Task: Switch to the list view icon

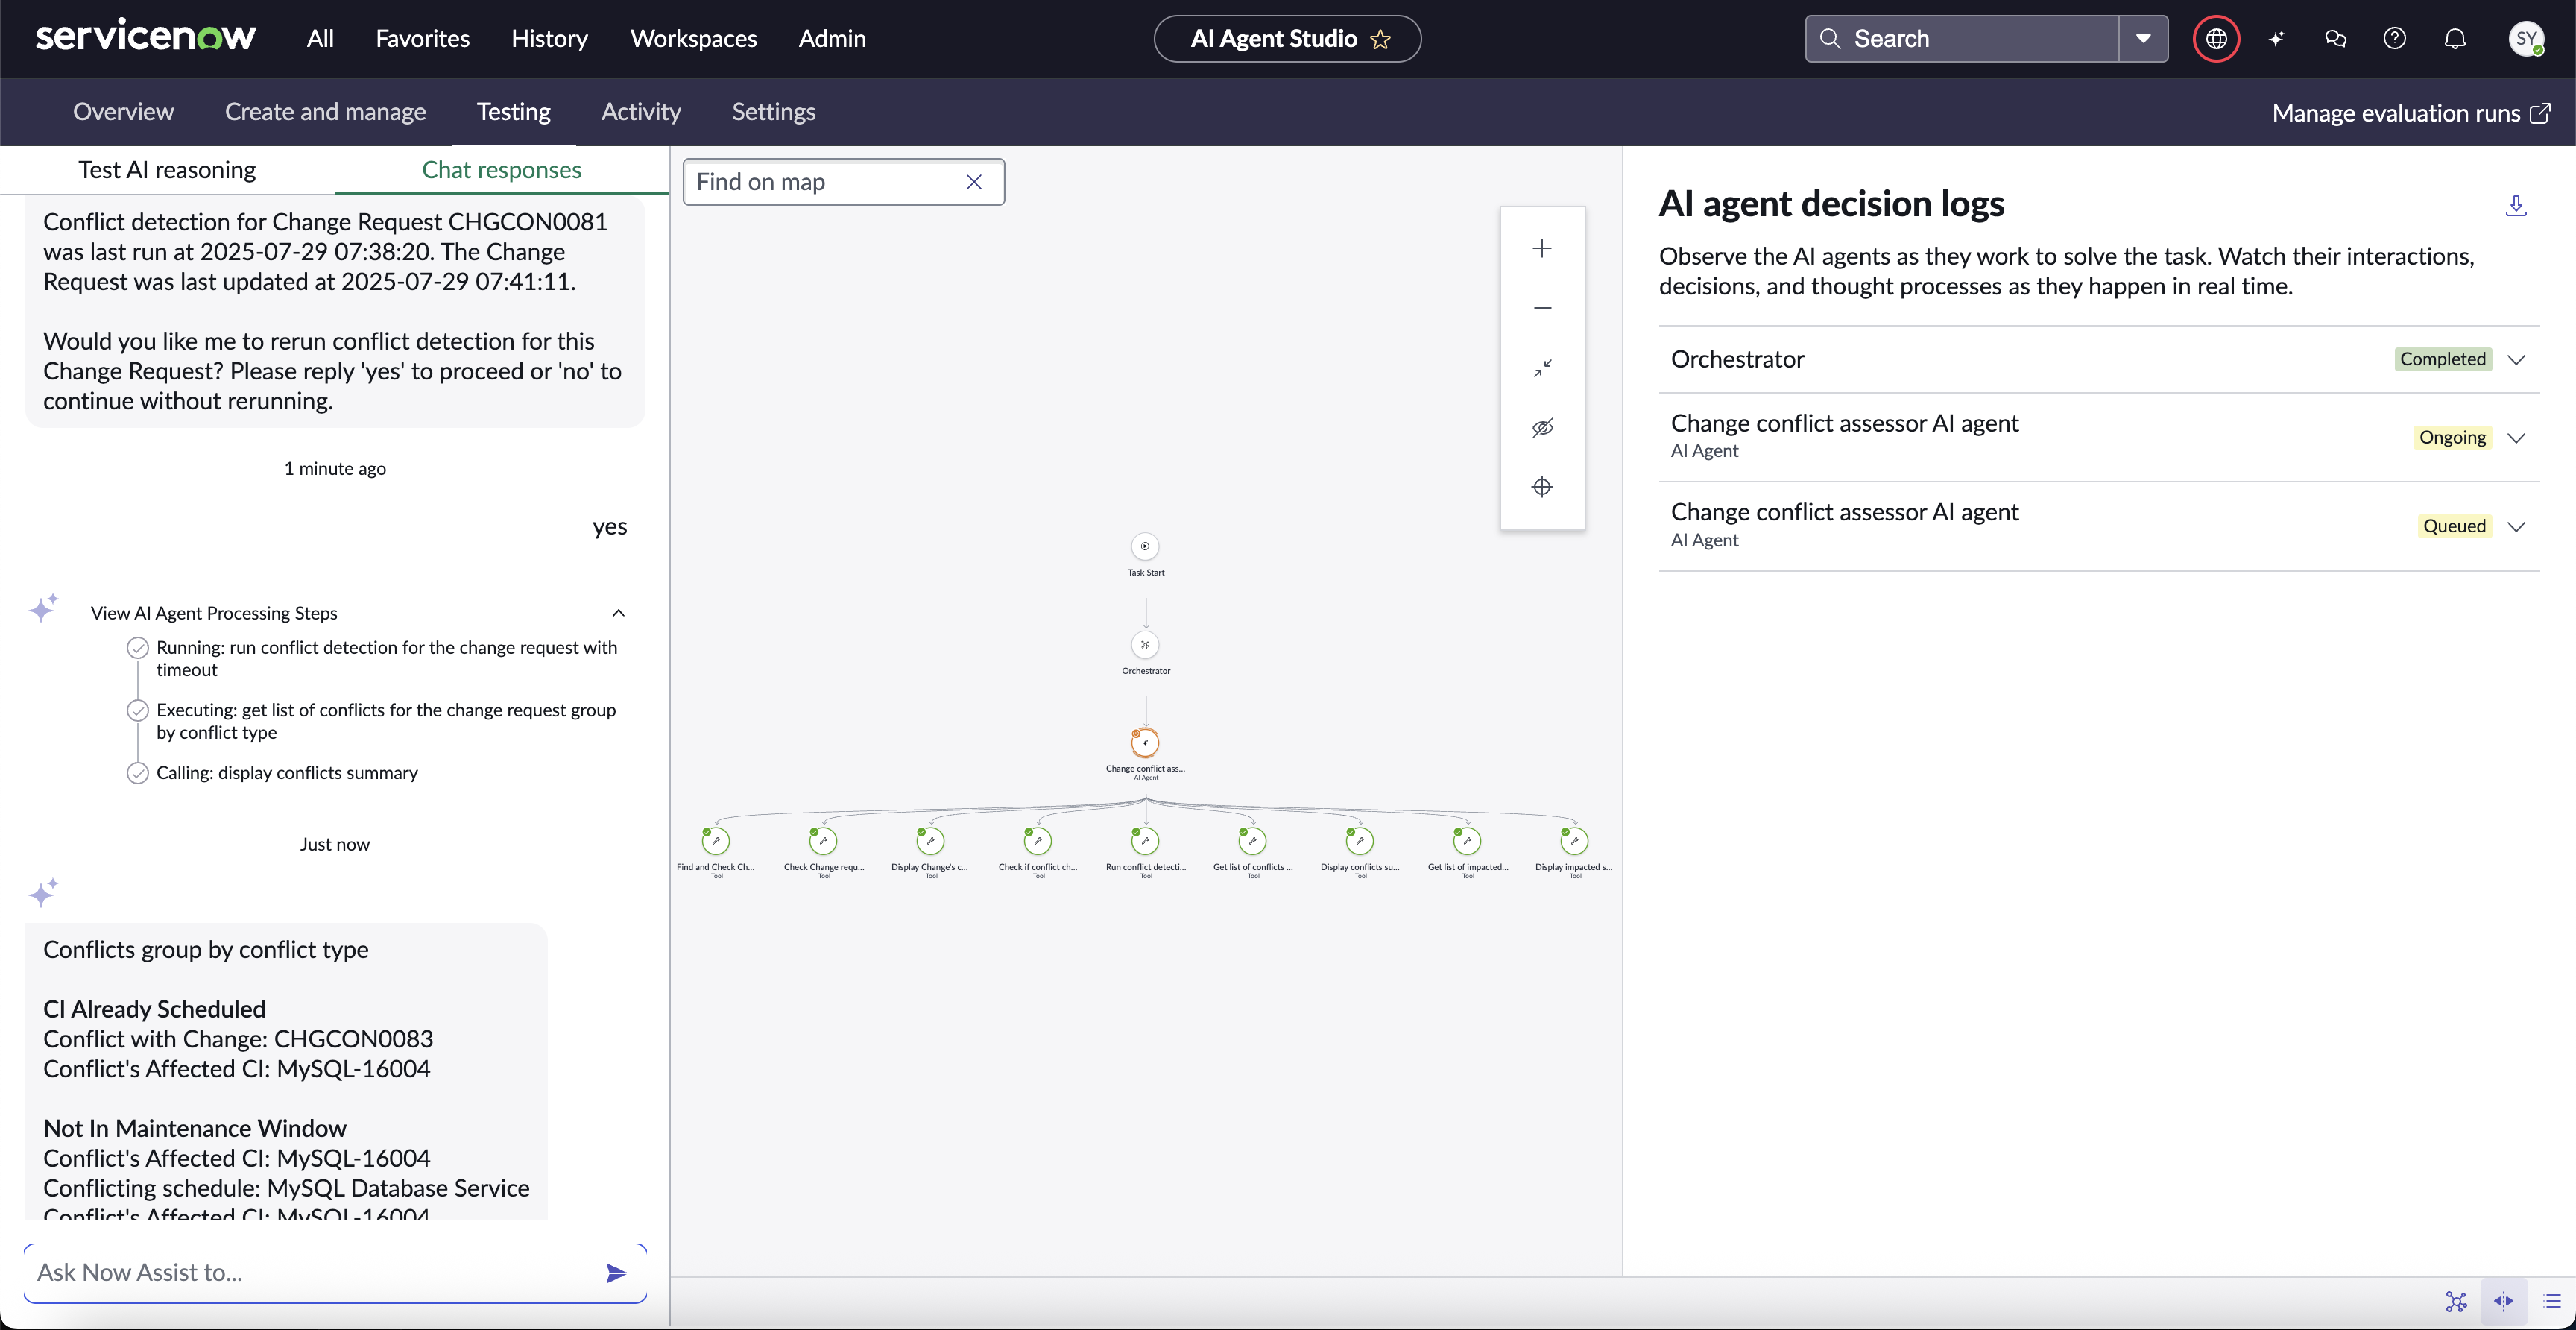Action: point(2552,1301)
